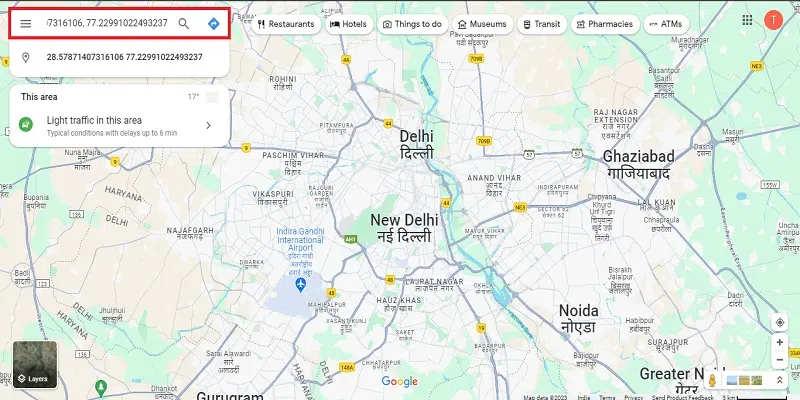
Task: Open the Transit category chip
Action: 542,24
